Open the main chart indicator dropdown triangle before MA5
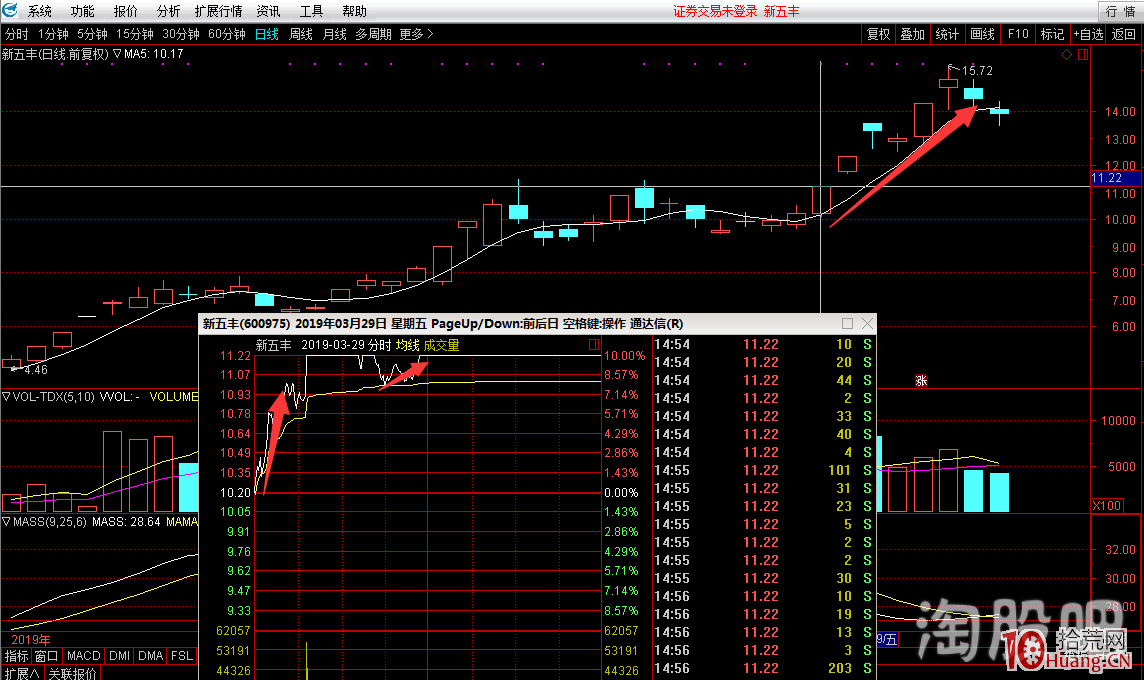This screenshot has height=680, width=1144. (117, 54)
